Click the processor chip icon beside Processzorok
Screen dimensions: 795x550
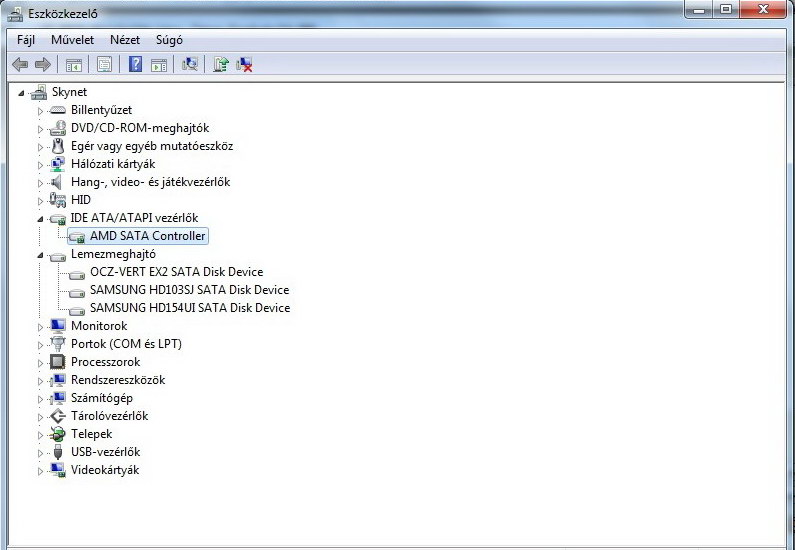(x=57, y=361)
